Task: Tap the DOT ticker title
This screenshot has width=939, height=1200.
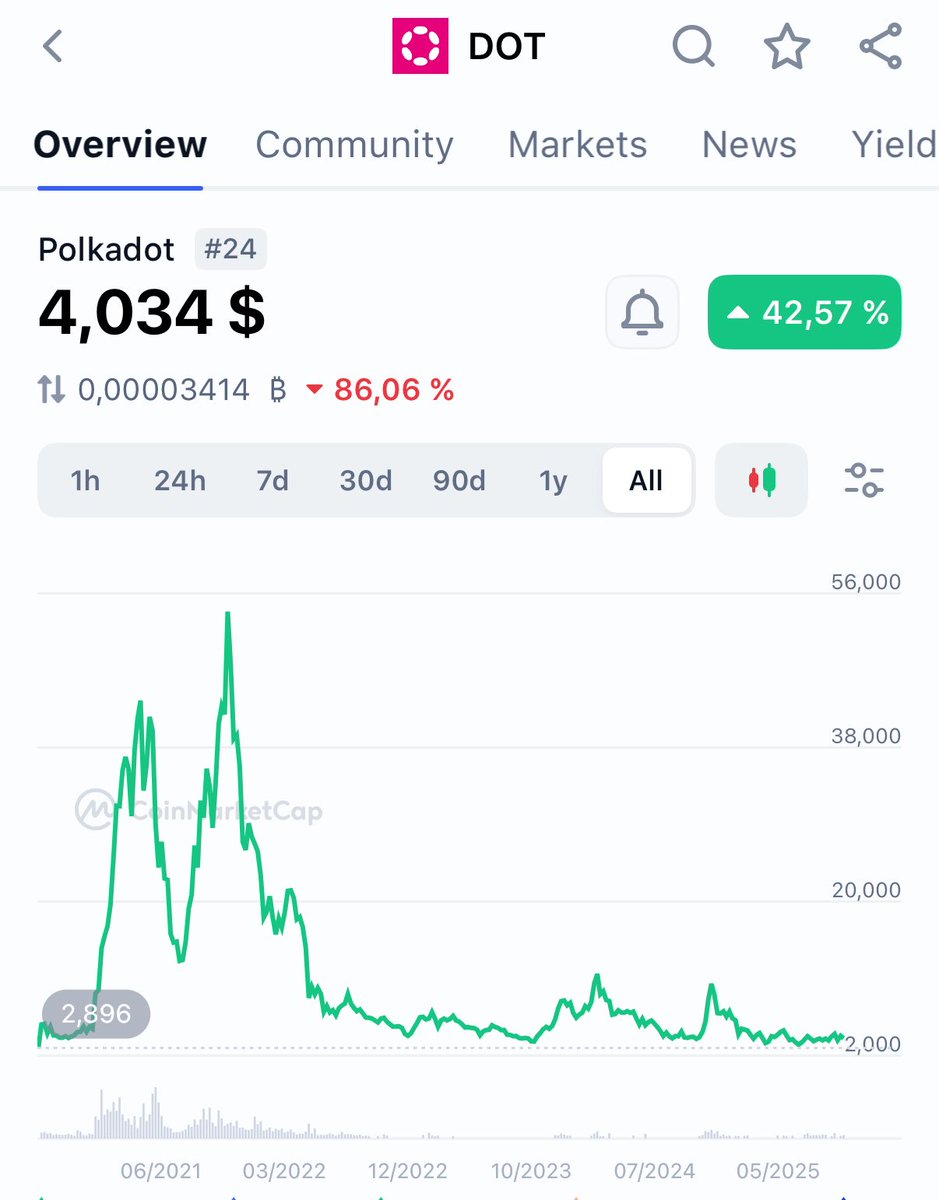Action: pyautogui.click(x=507, y=46)
